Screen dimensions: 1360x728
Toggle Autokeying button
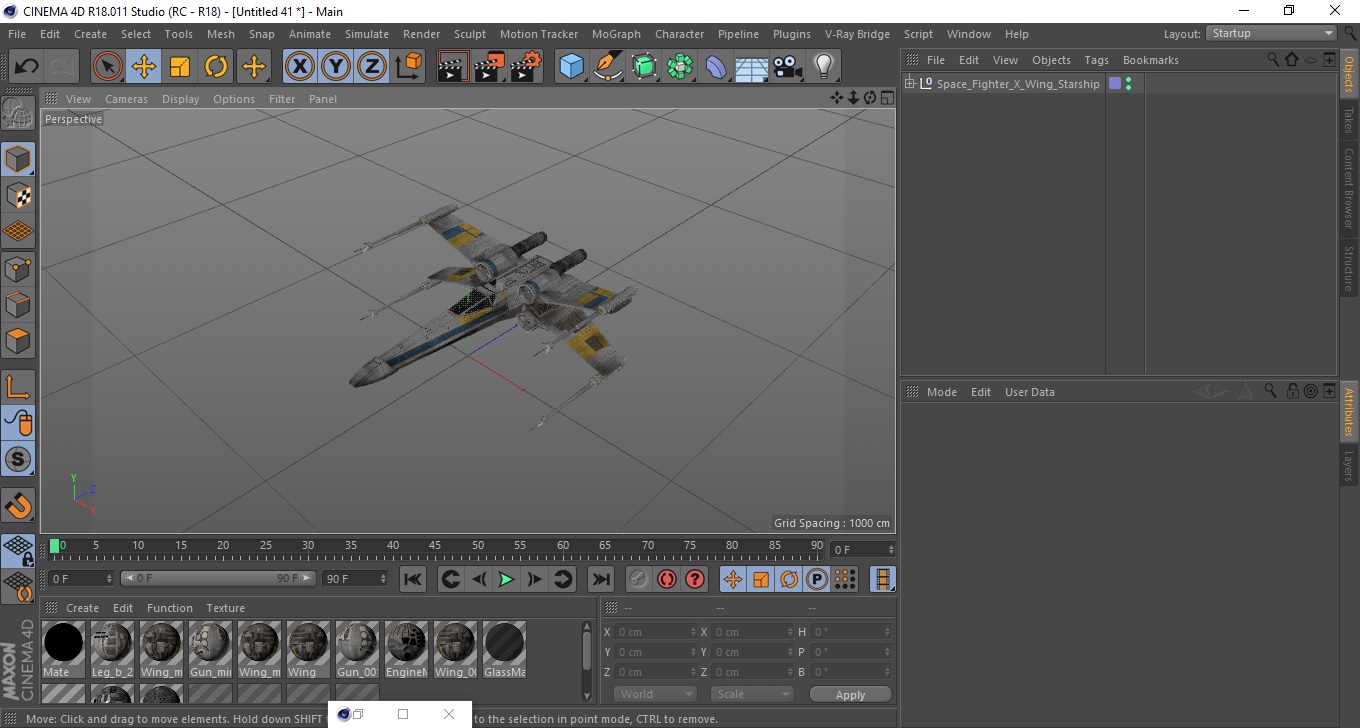tap(666, 579)
